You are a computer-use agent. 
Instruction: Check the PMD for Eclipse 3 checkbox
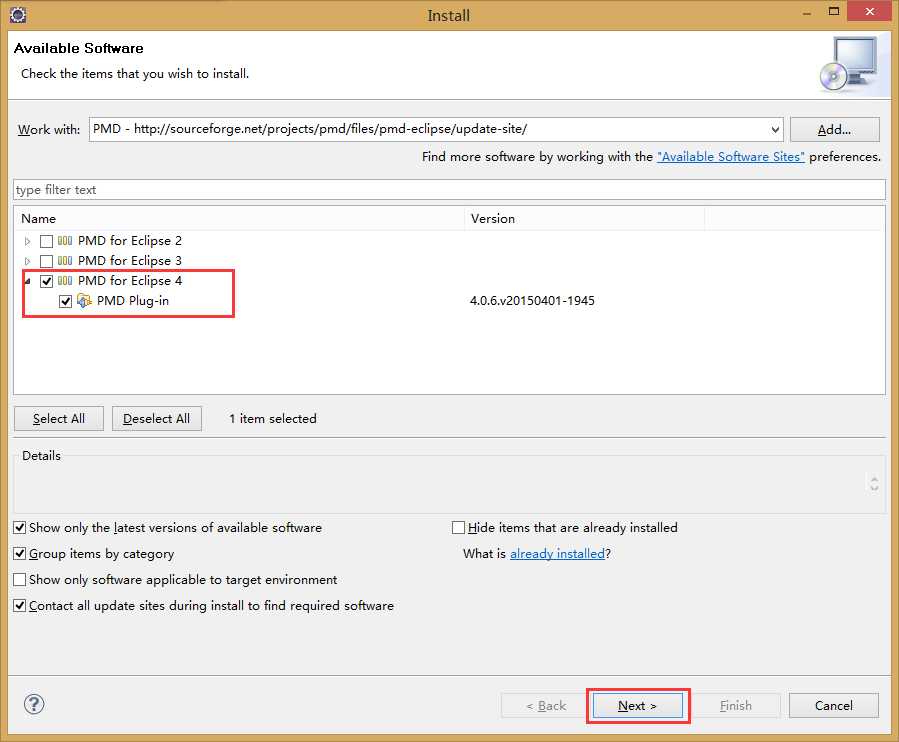pyautogui.click(x=46, y=261)
